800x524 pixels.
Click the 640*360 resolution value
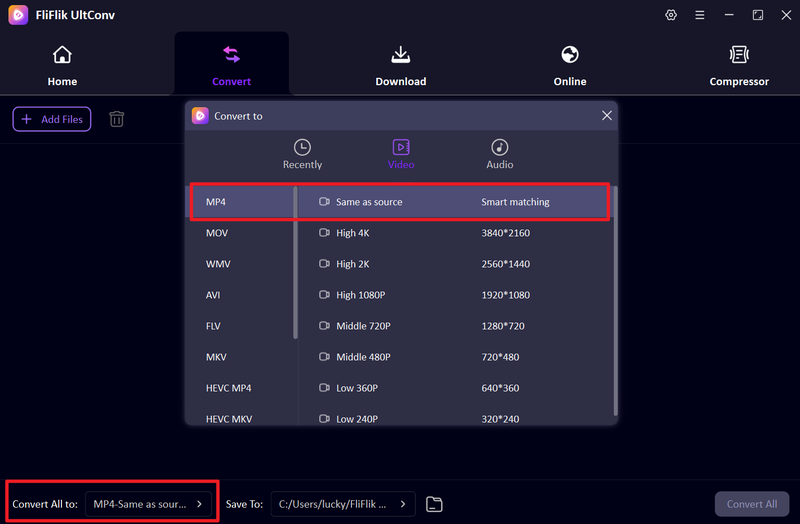click(501, 388)
